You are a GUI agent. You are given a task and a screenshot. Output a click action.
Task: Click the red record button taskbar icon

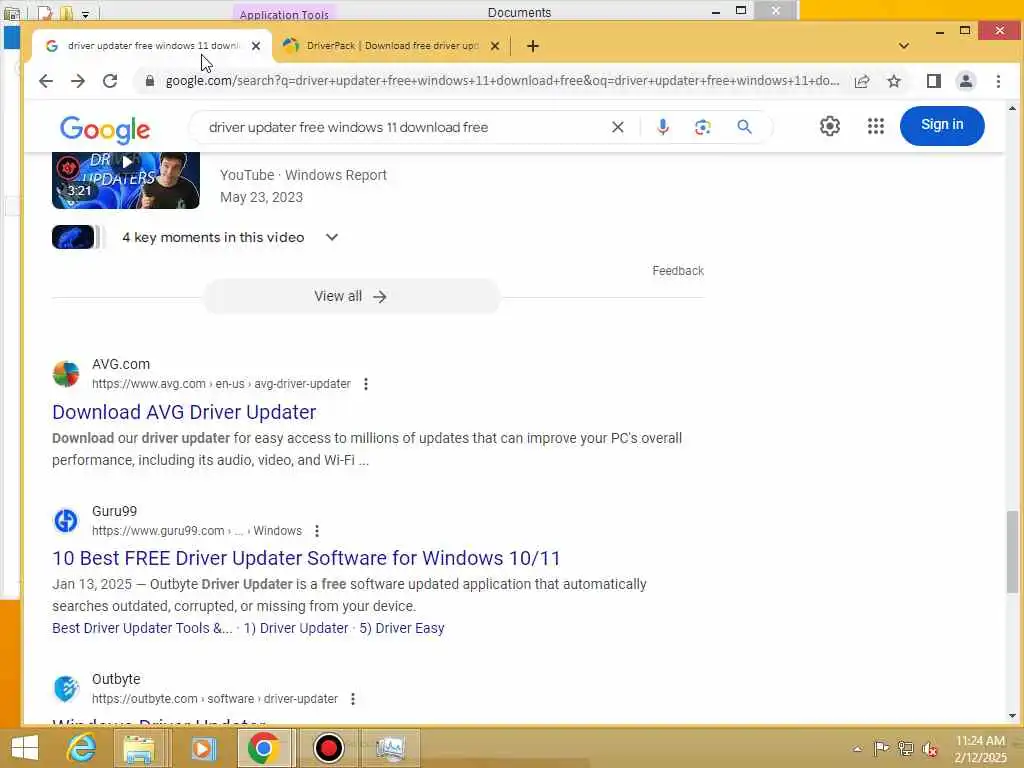328,748
